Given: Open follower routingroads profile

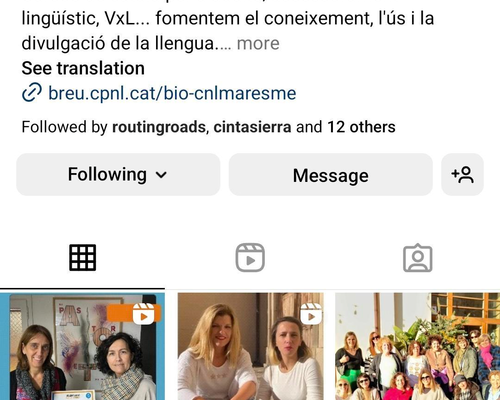Looking at the screenshot, I should point(159,127).
